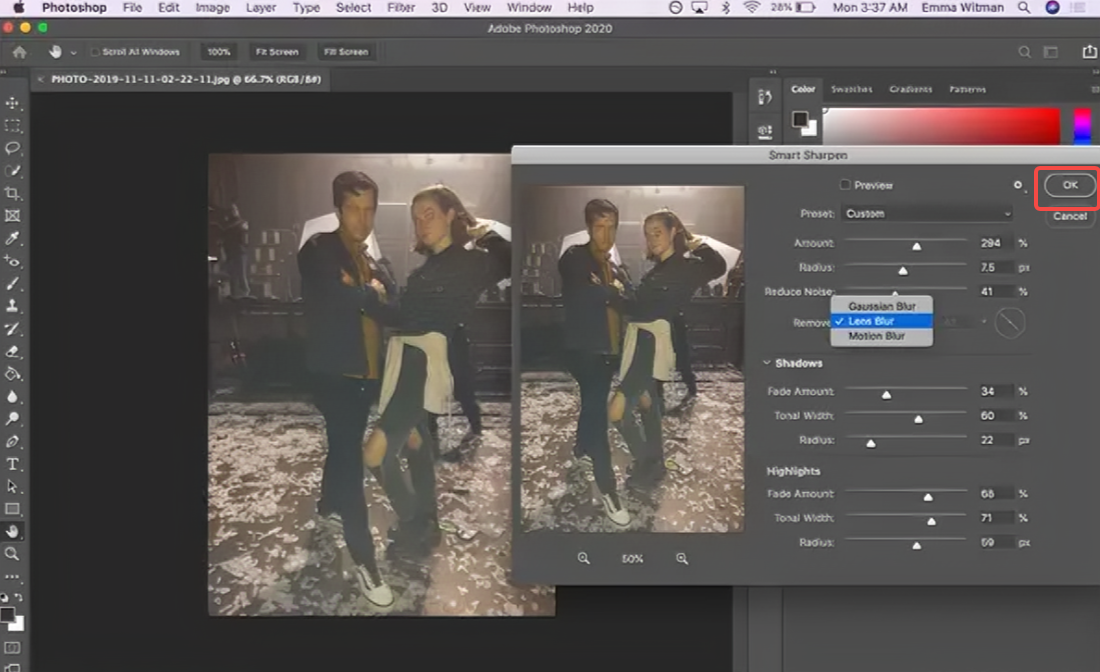Select the Type tool

click(13, 462)
